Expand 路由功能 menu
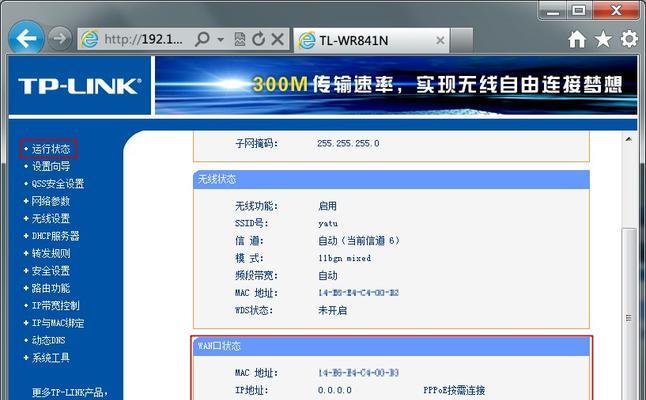 [x=51, y=288]
